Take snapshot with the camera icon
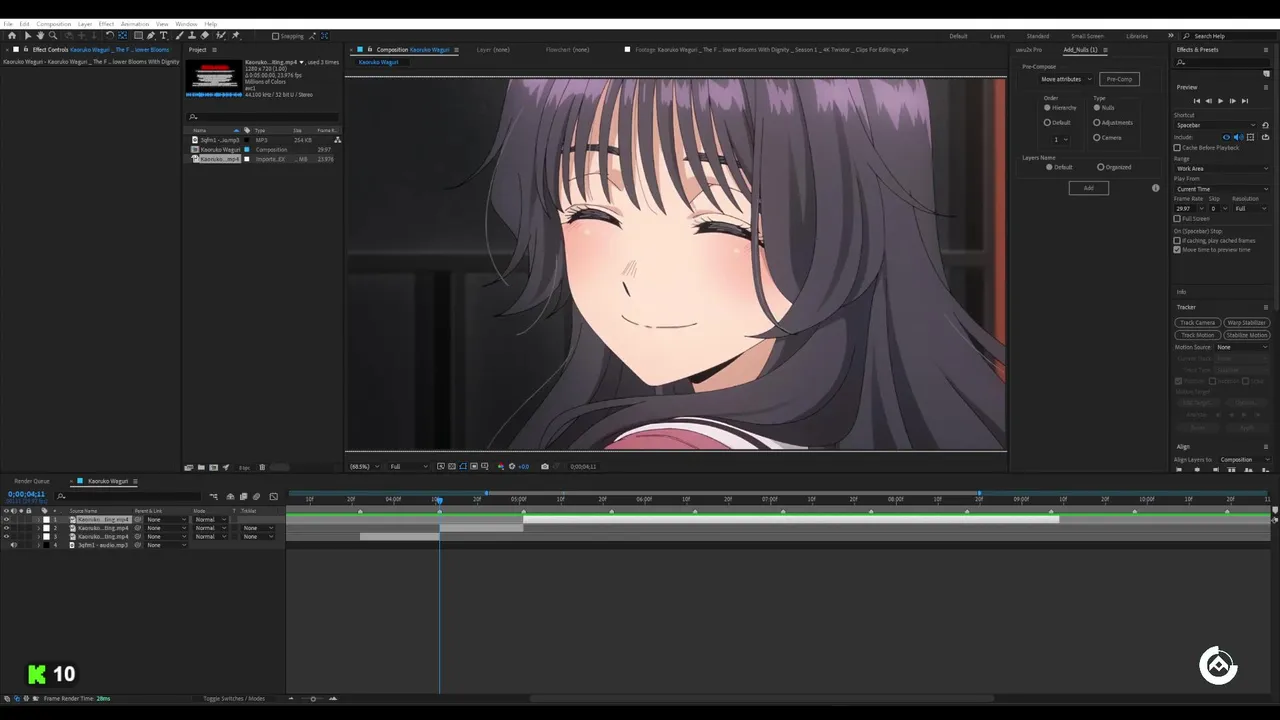This screenshot has height=720, width=1280. pyautogui.click(x=545, y=466)
